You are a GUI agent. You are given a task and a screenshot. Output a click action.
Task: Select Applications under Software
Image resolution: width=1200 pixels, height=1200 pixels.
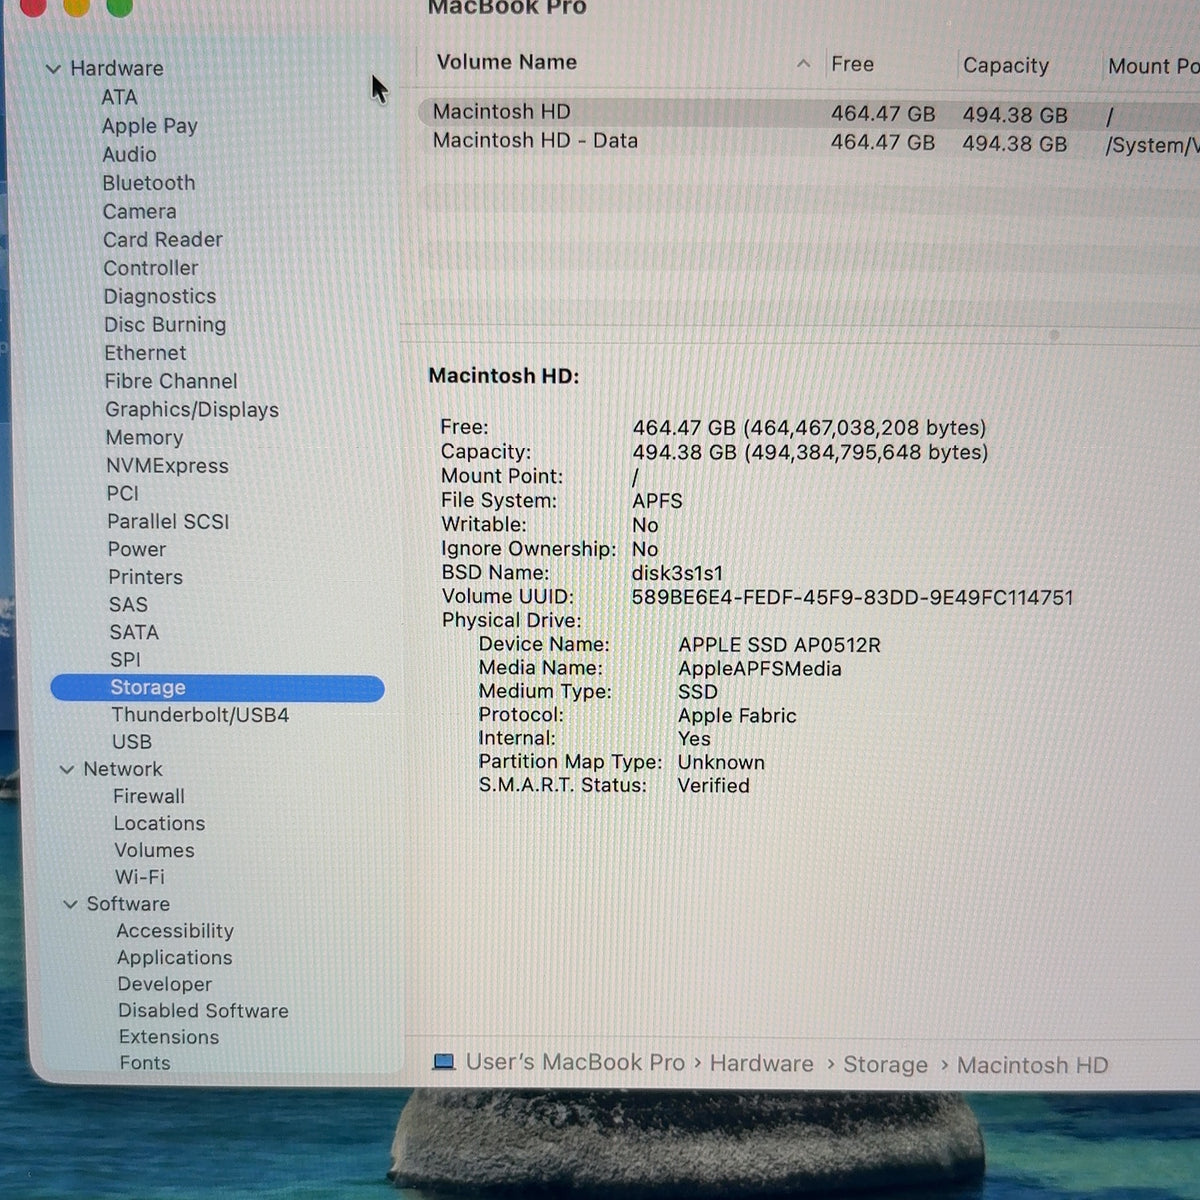point(174,958)
